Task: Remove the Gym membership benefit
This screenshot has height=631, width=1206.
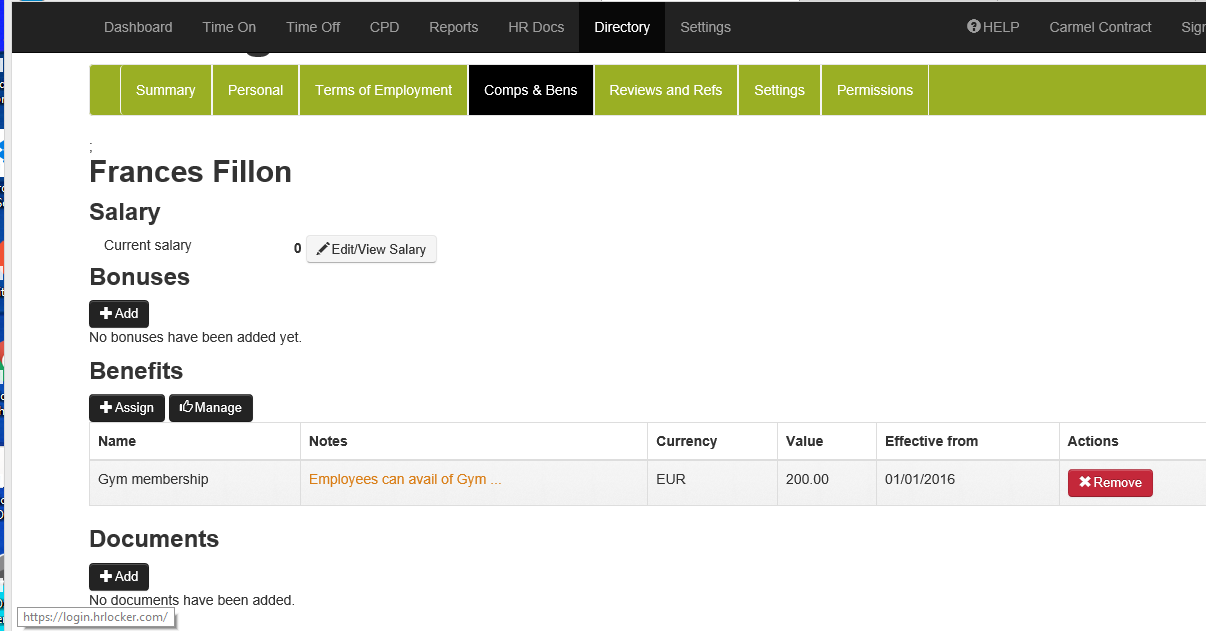Action: 1110,483
